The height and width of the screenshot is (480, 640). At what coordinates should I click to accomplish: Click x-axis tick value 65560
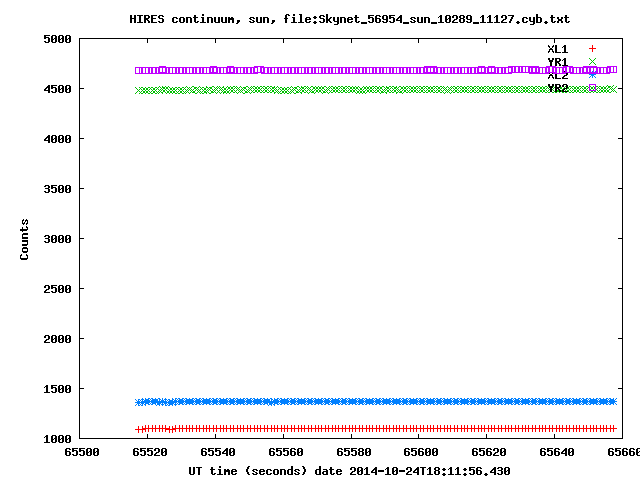(286, 452)
